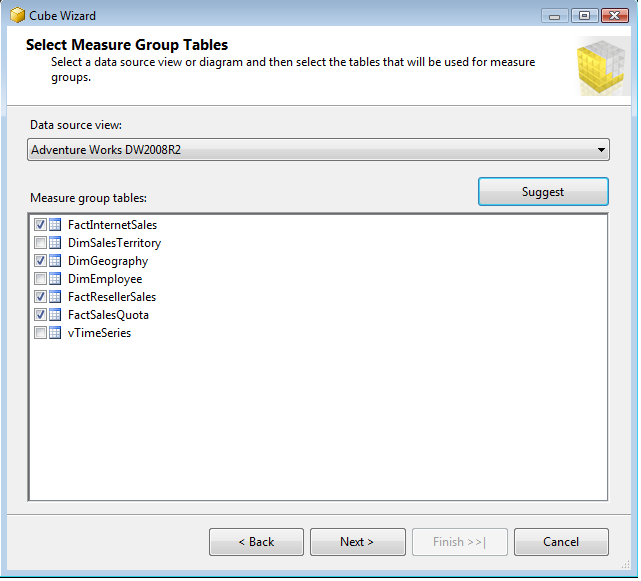Screen dimensions: 641x581
Task: Check the DimEmployee checkbox
Action: pos(40,278)
